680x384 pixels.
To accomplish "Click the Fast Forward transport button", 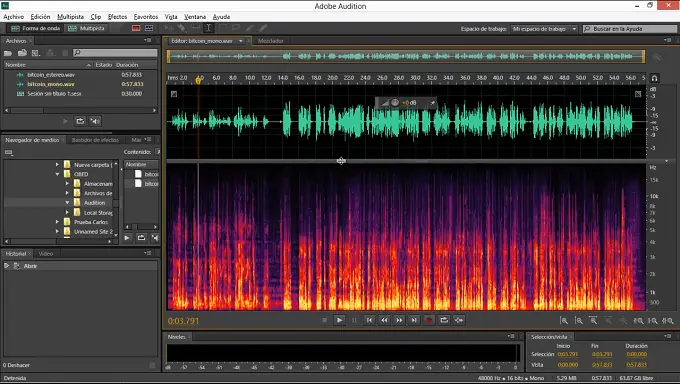I will [399, 320].
